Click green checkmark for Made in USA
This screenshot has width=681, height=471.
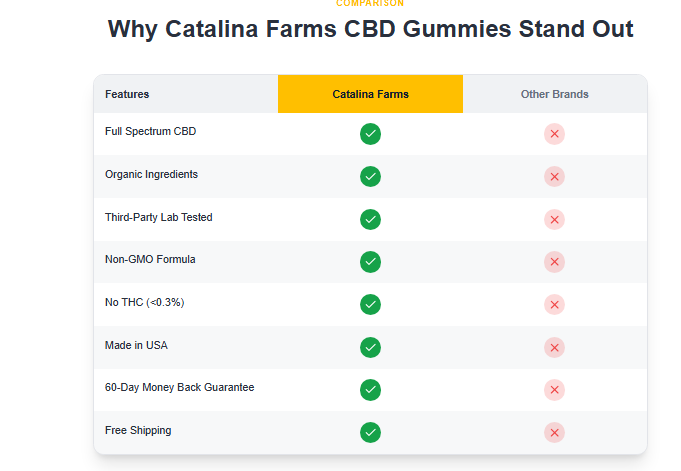click(370, 347)
